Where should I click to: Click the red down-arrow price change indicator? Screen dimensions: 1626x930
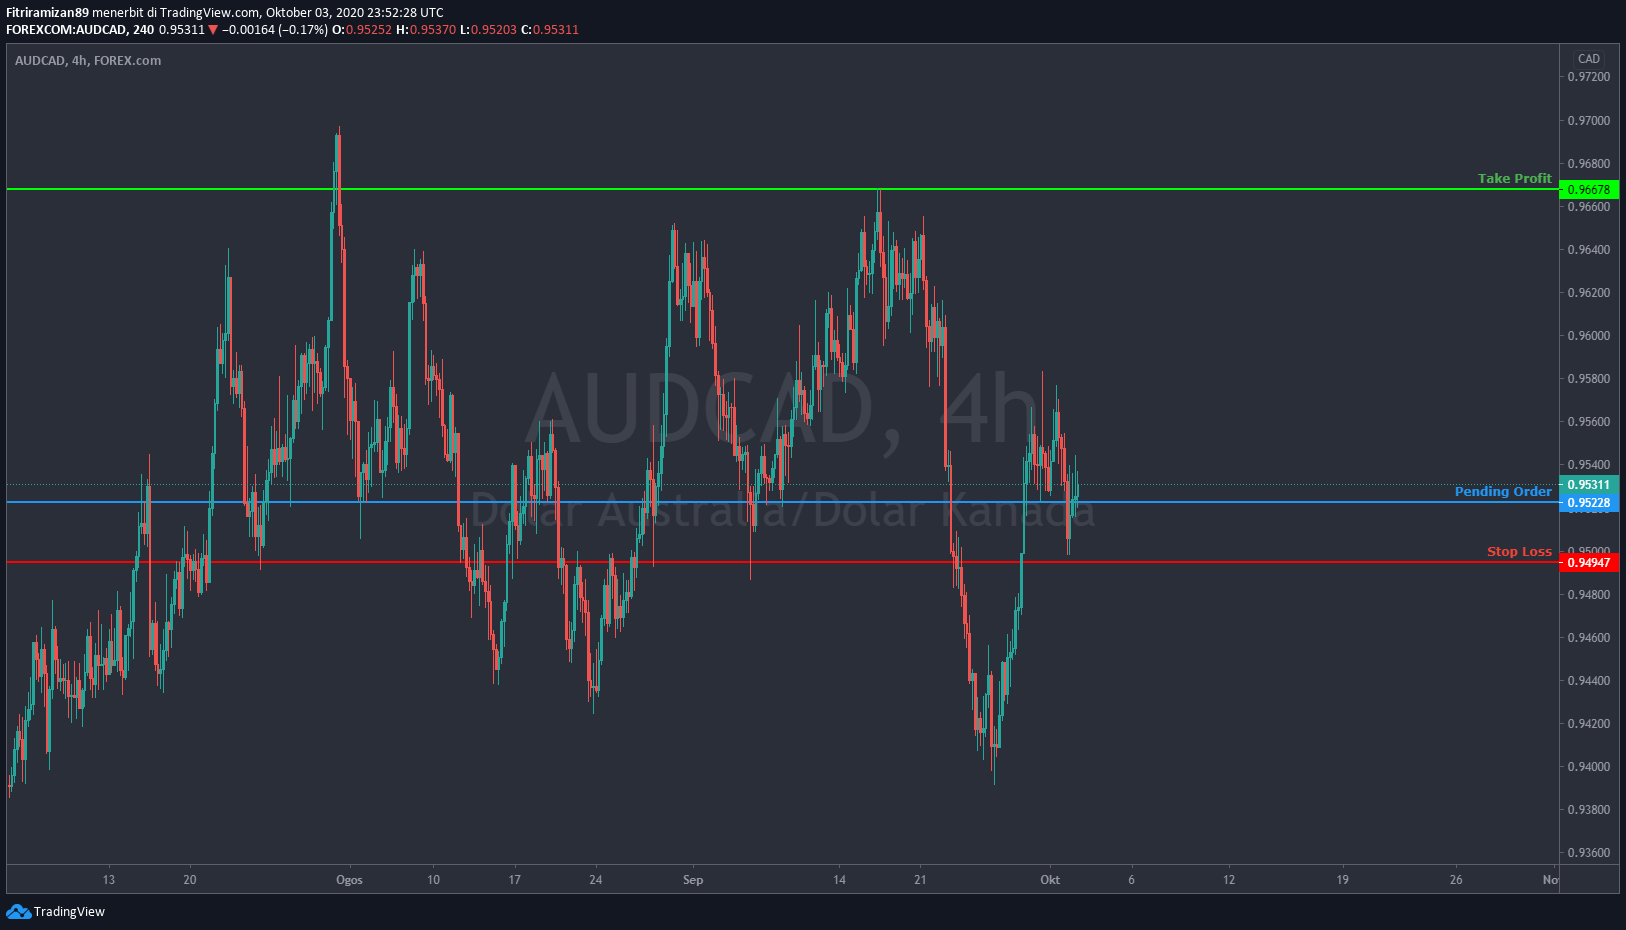[213, 30]
